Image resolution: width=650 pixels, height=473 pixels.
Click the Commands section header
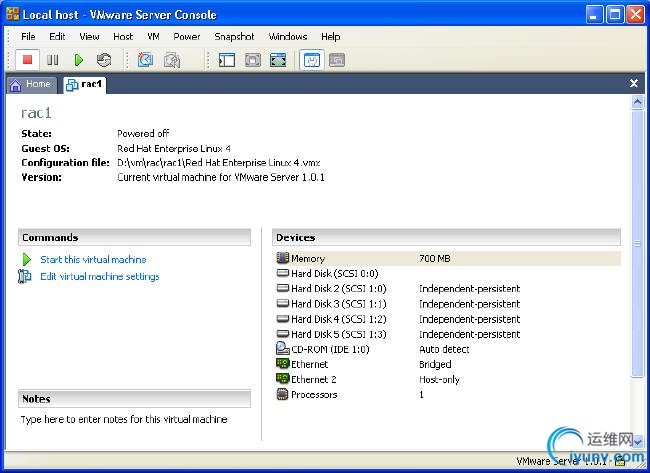tap(135, 237)
